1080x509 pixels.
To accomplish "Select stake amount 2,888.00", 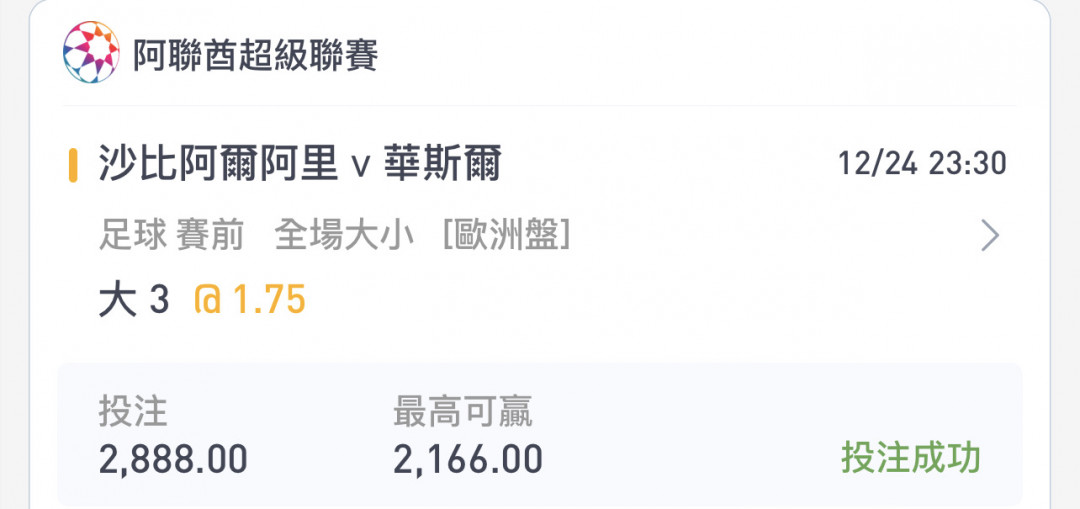I will tap(173, 459).
